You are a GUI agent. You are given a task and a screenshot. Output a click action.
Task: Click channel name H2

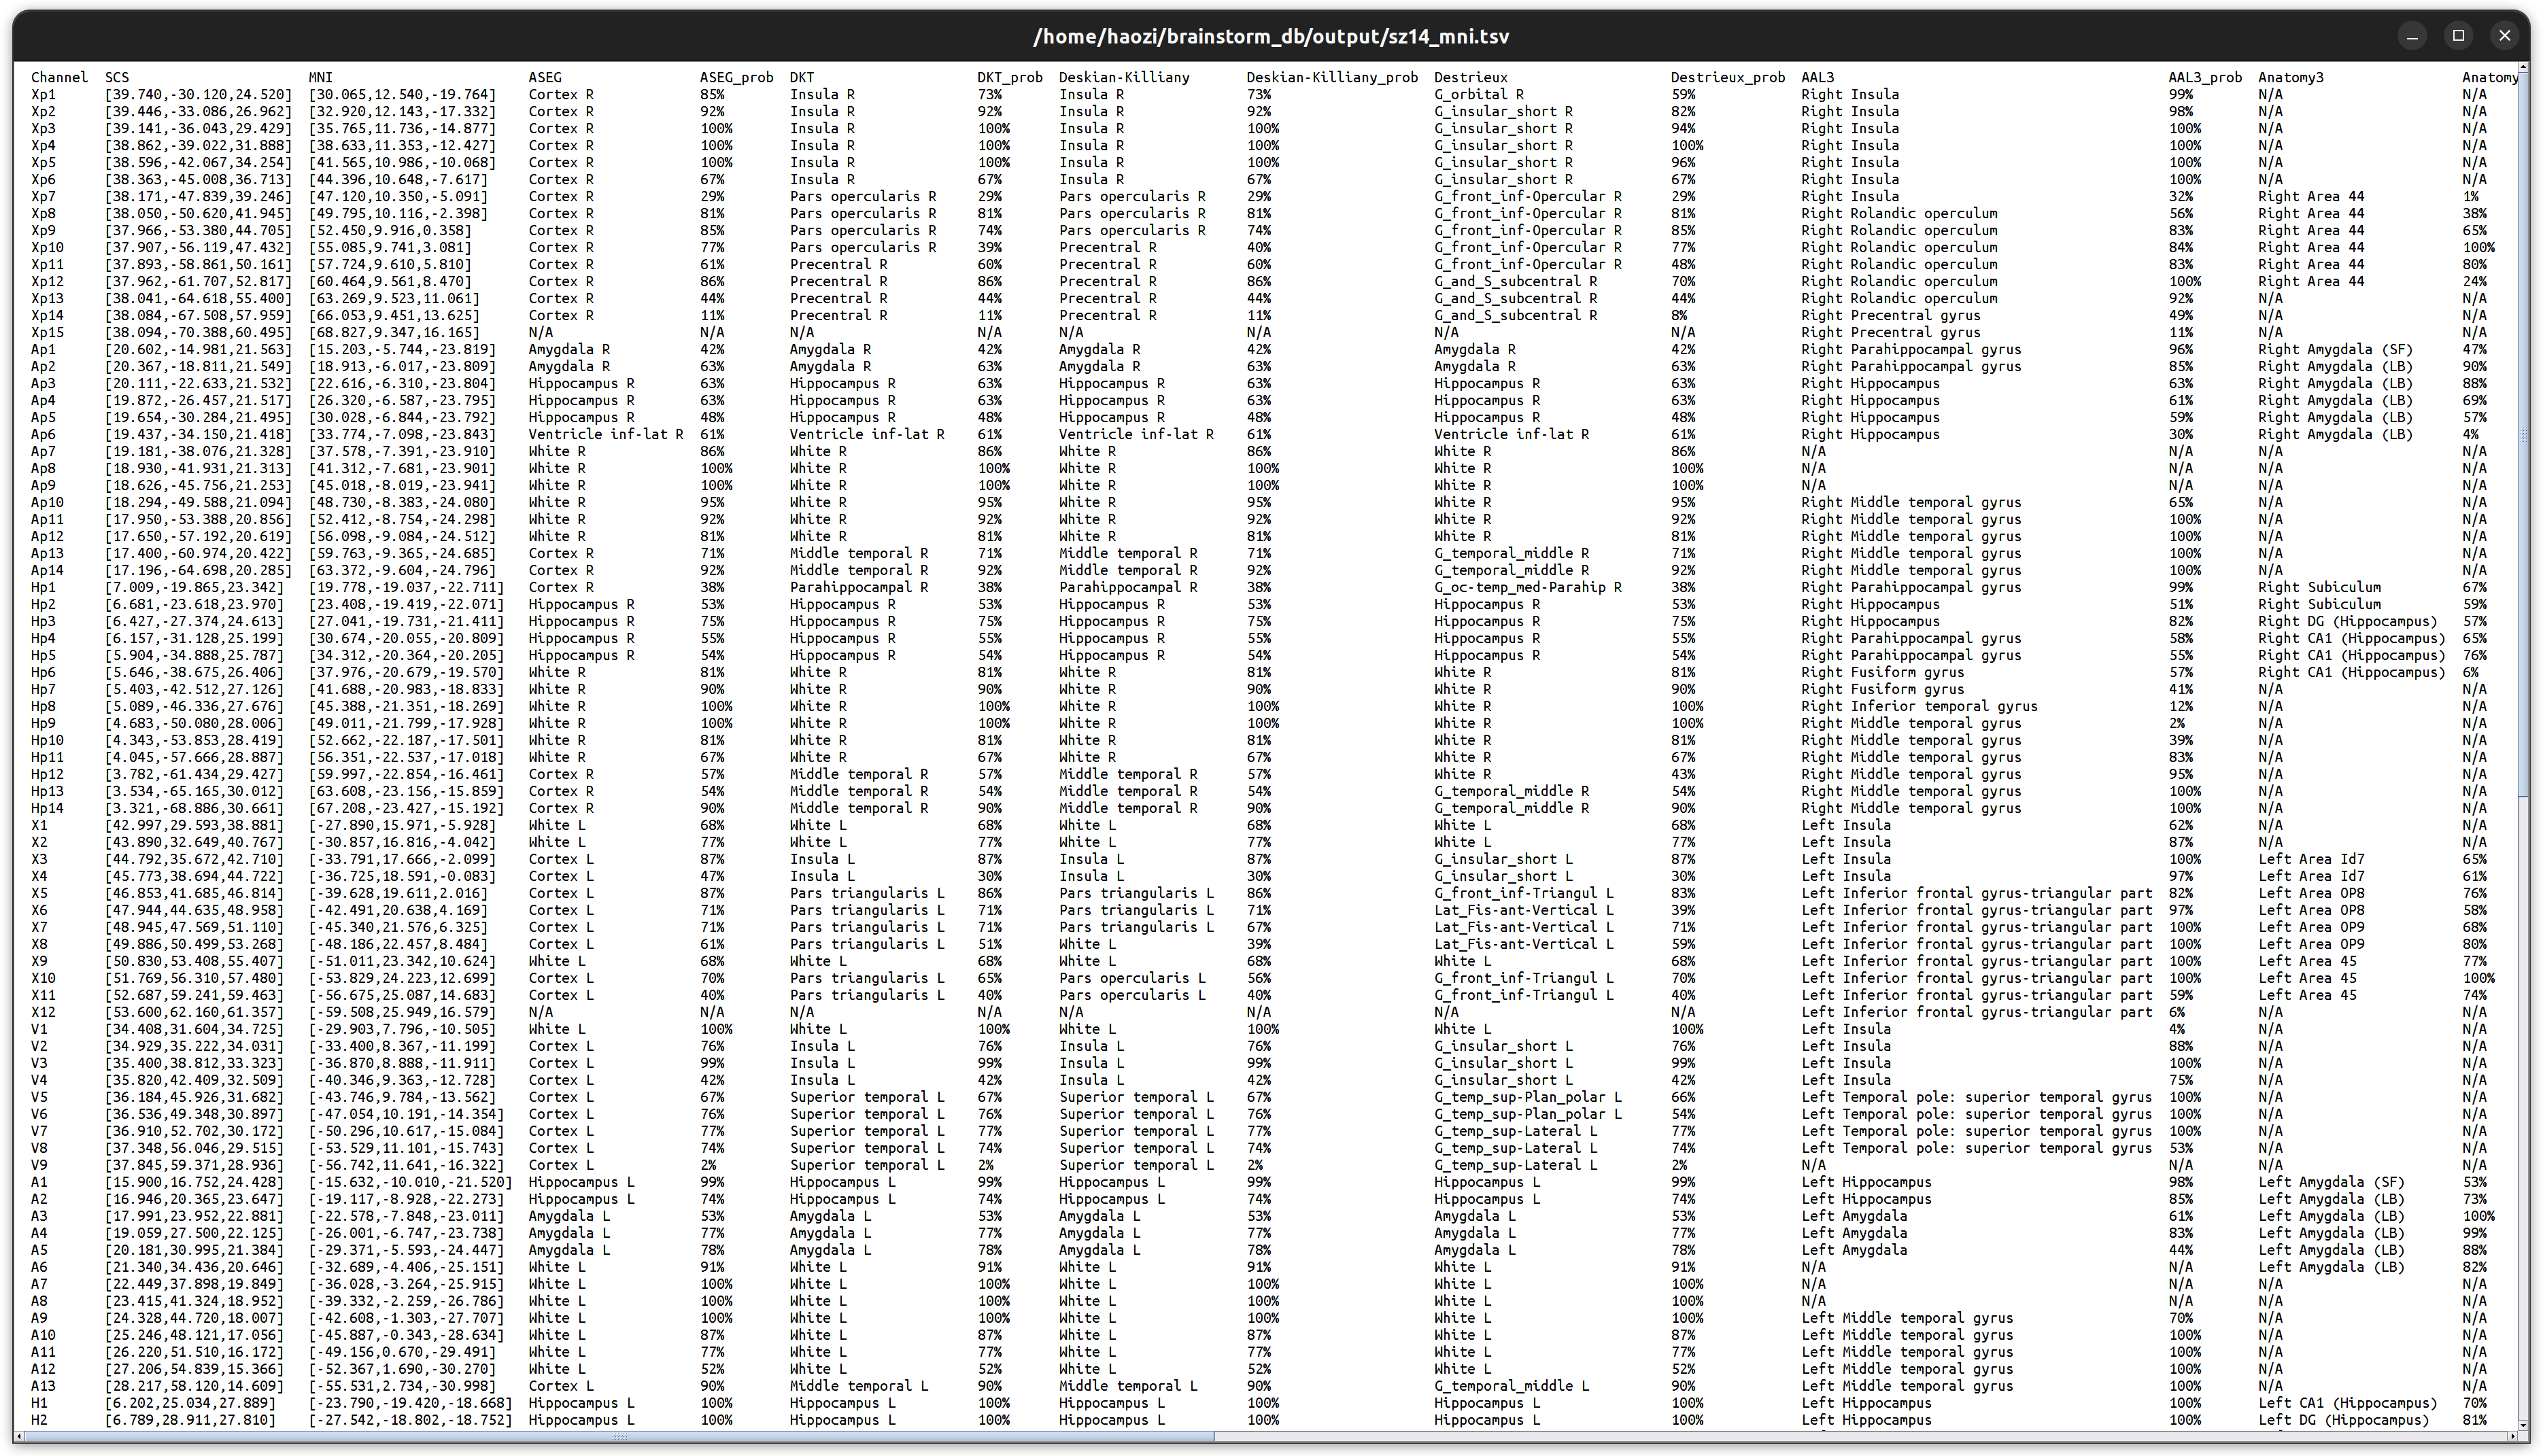pos(39,1420)
